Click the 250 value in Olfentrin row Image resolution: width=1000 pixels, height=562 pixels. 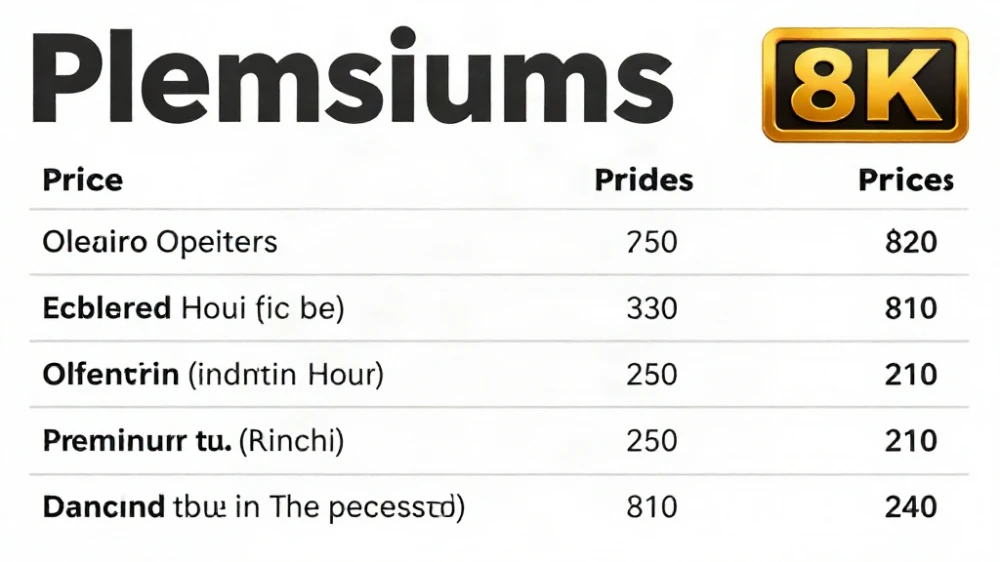click(651, 374)
